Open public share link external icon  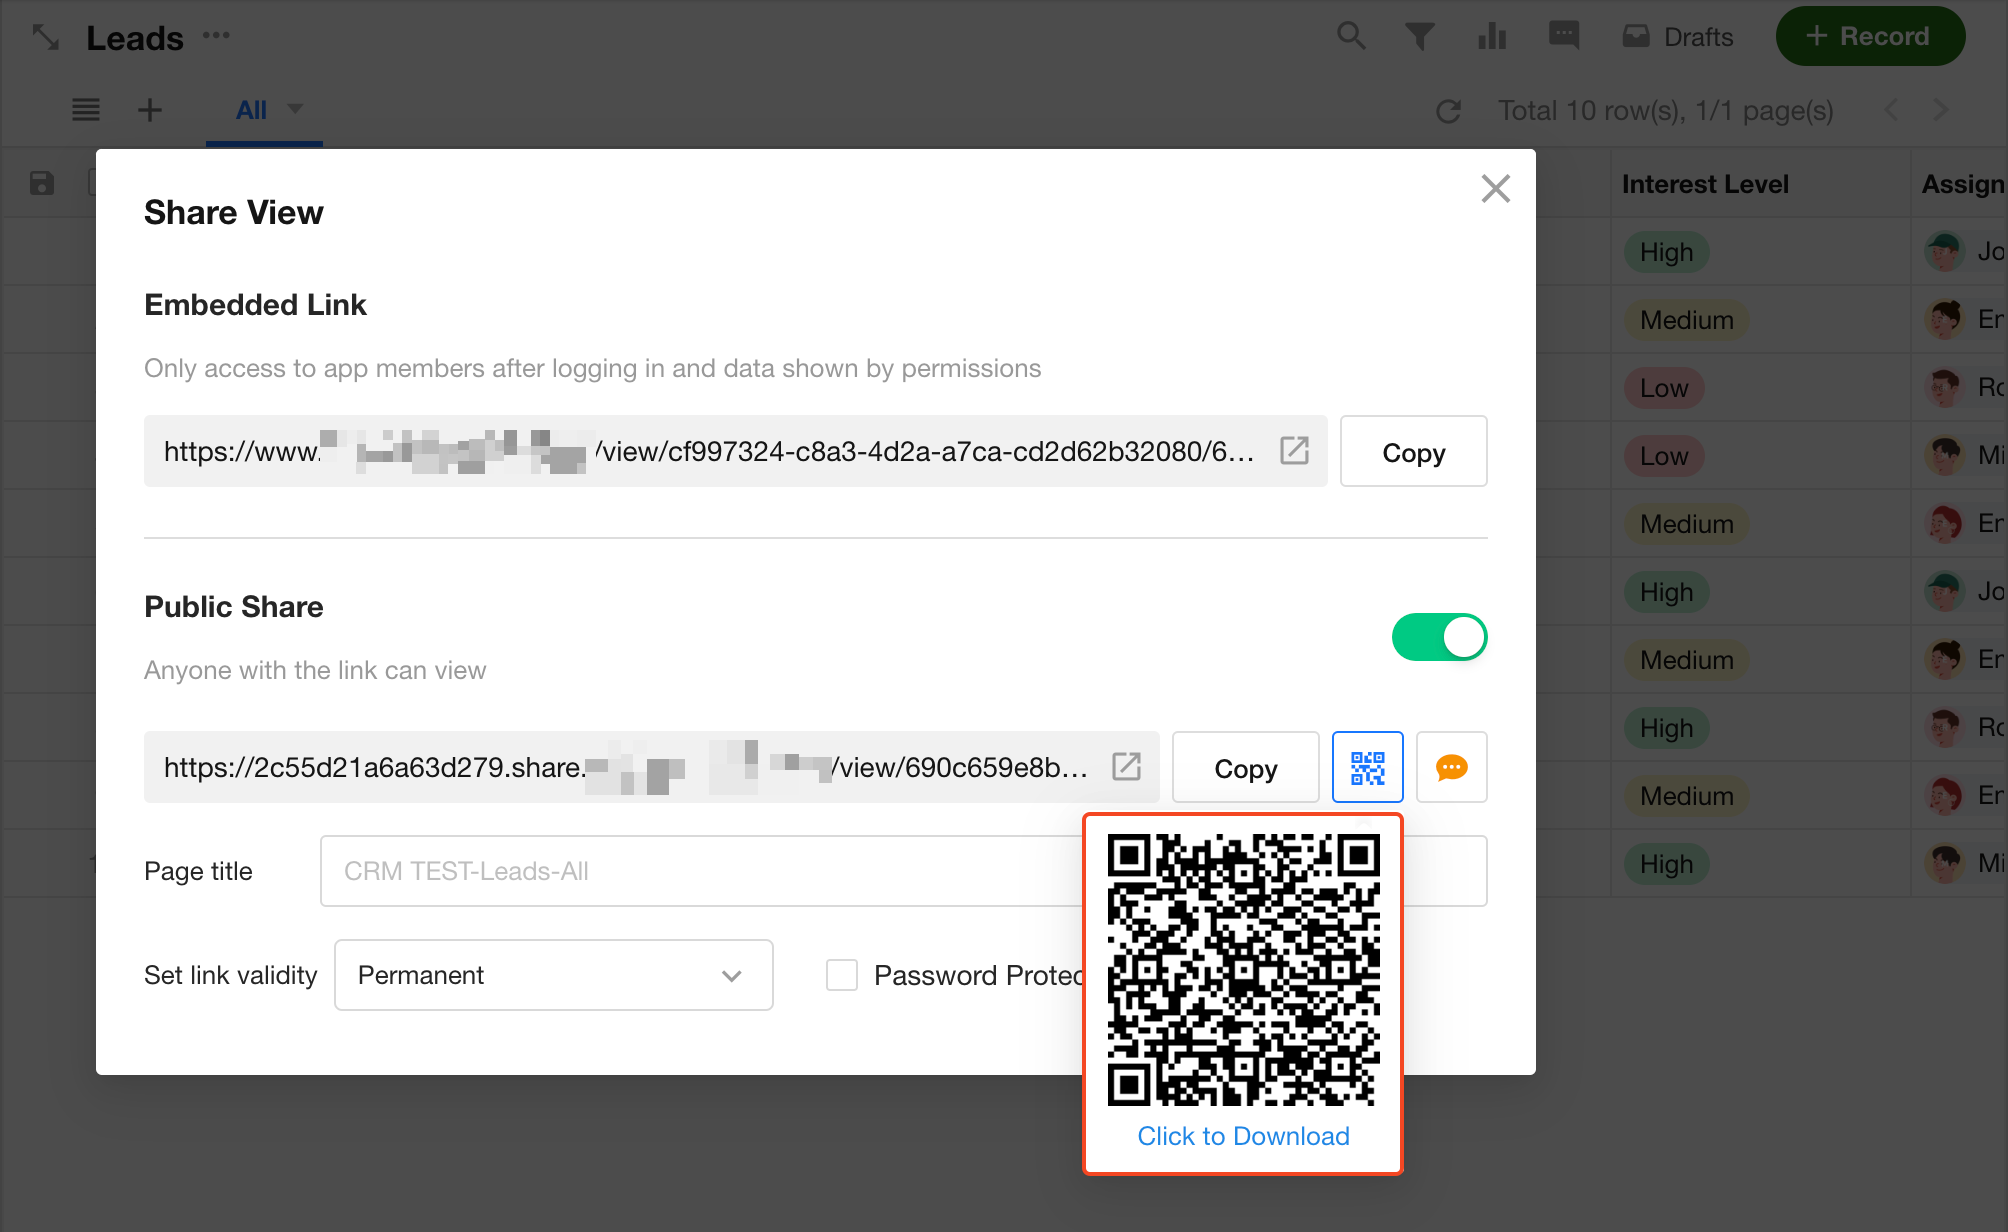tap(1126, 767)
